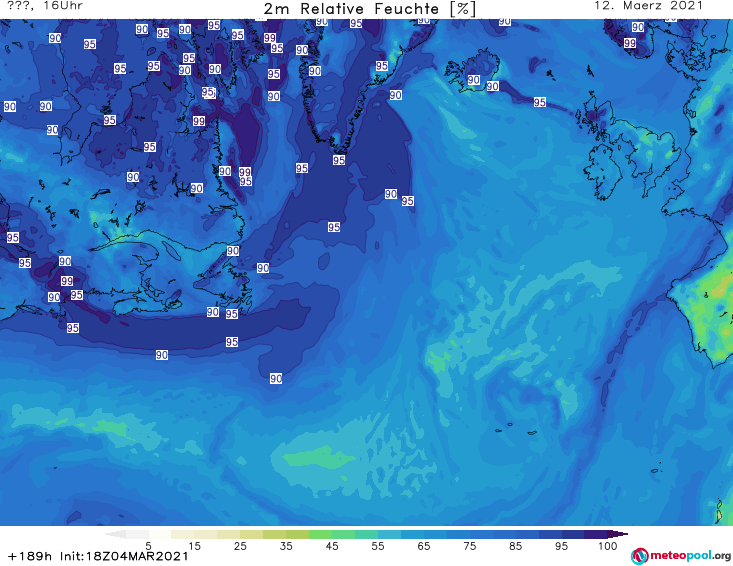Click the legend number 95 below the color bar
Screen dimensions: 733x566
coord(561,546)
